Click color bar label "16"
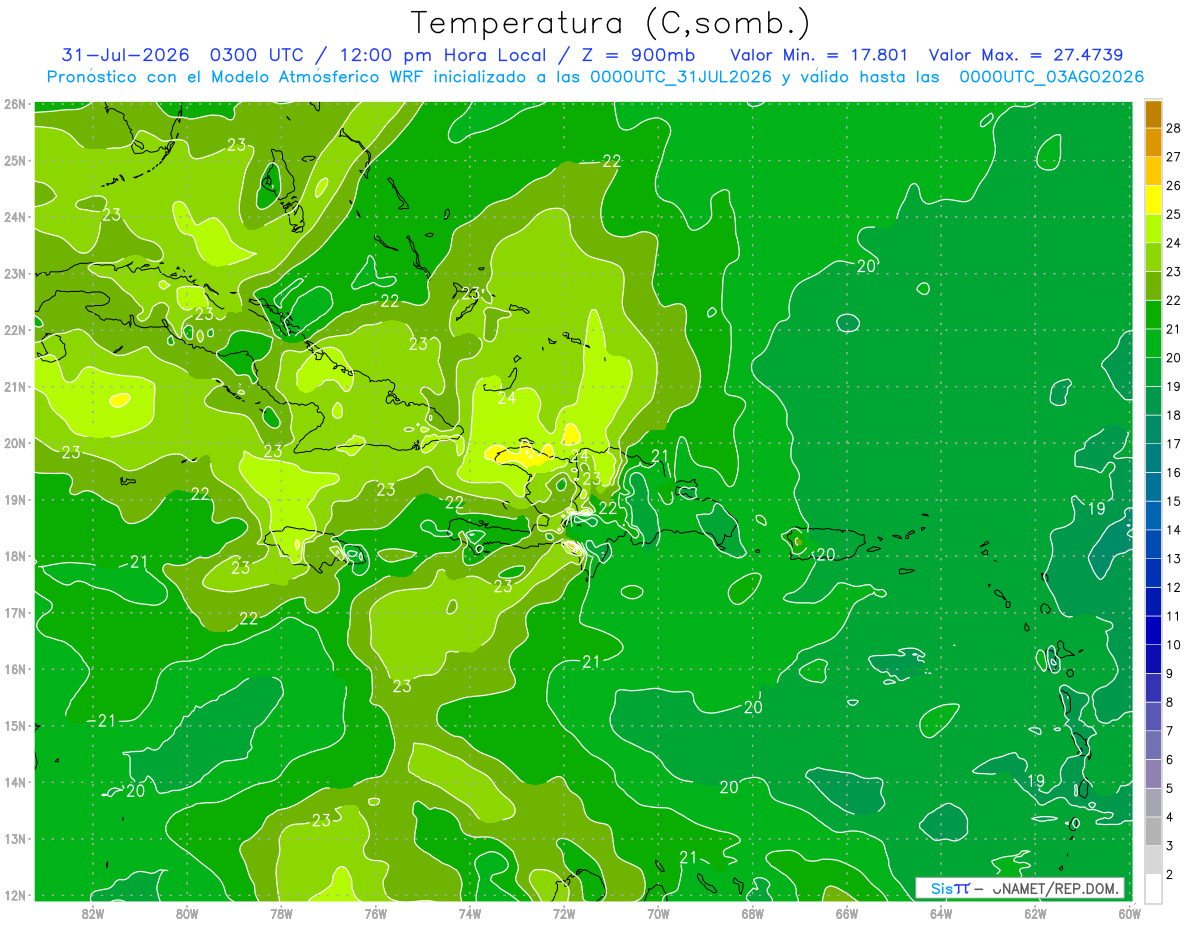Image resolution: width=1200 pixels, height=927 pixels. [x=1174, y=472]
